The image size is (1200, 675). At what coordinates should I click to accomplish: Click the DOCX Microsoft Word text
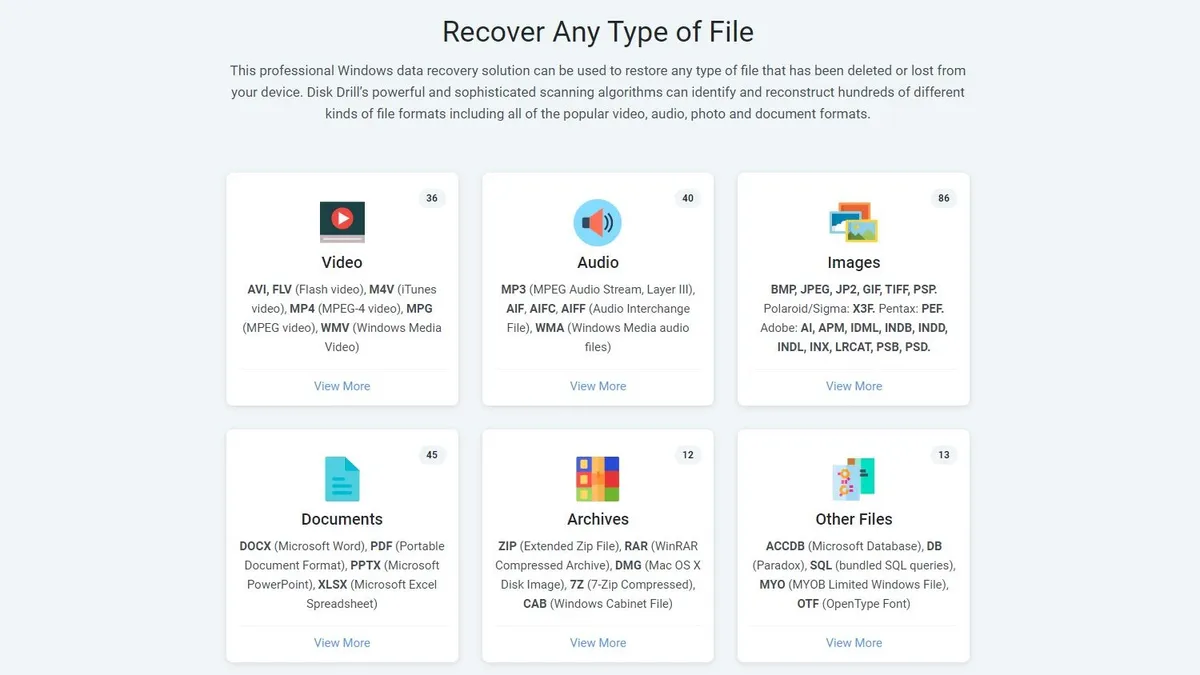coord(302,546)
